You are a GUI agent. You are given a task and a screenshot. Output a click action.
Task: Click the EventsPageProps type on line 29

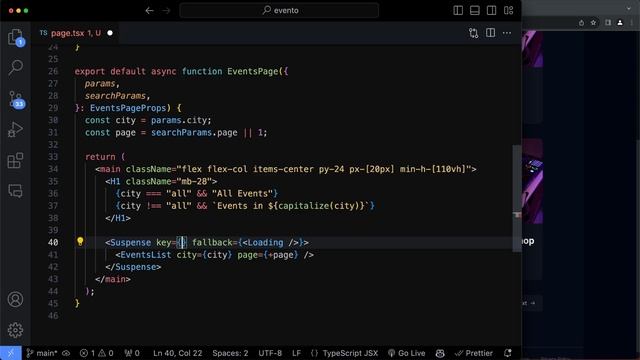[x=128, y=108]
